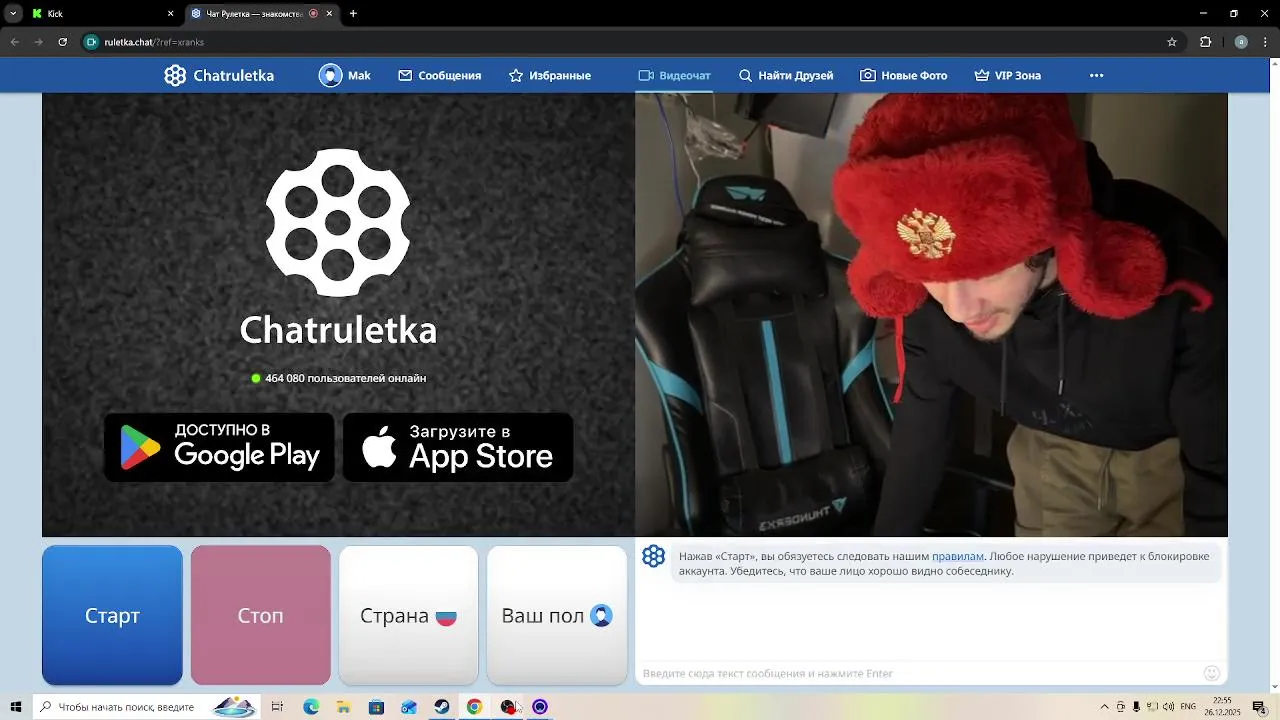Screen dimensions: 1280x720
Task: Open the browser extensions puzzle icon
Action: [x=1205, y=42]
